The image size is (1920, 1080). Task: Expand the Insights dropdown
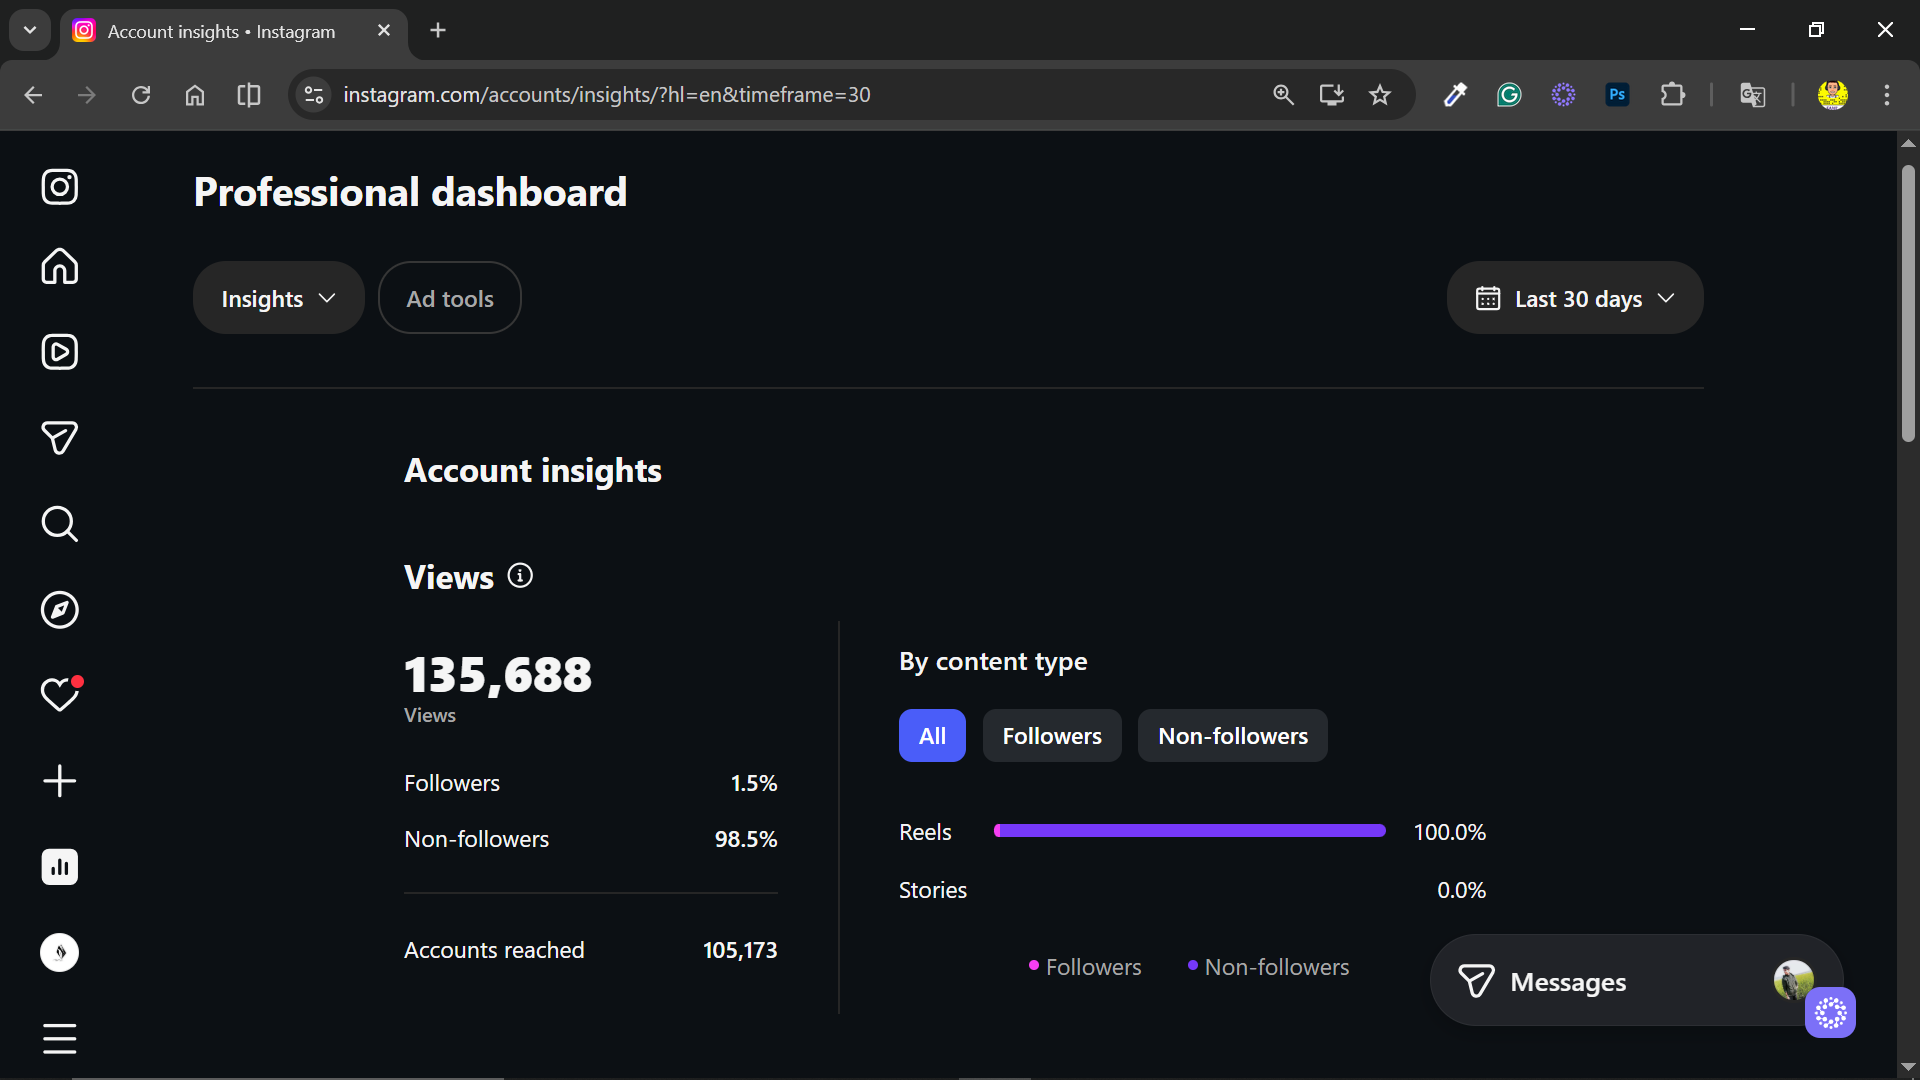tap(278, 298)
